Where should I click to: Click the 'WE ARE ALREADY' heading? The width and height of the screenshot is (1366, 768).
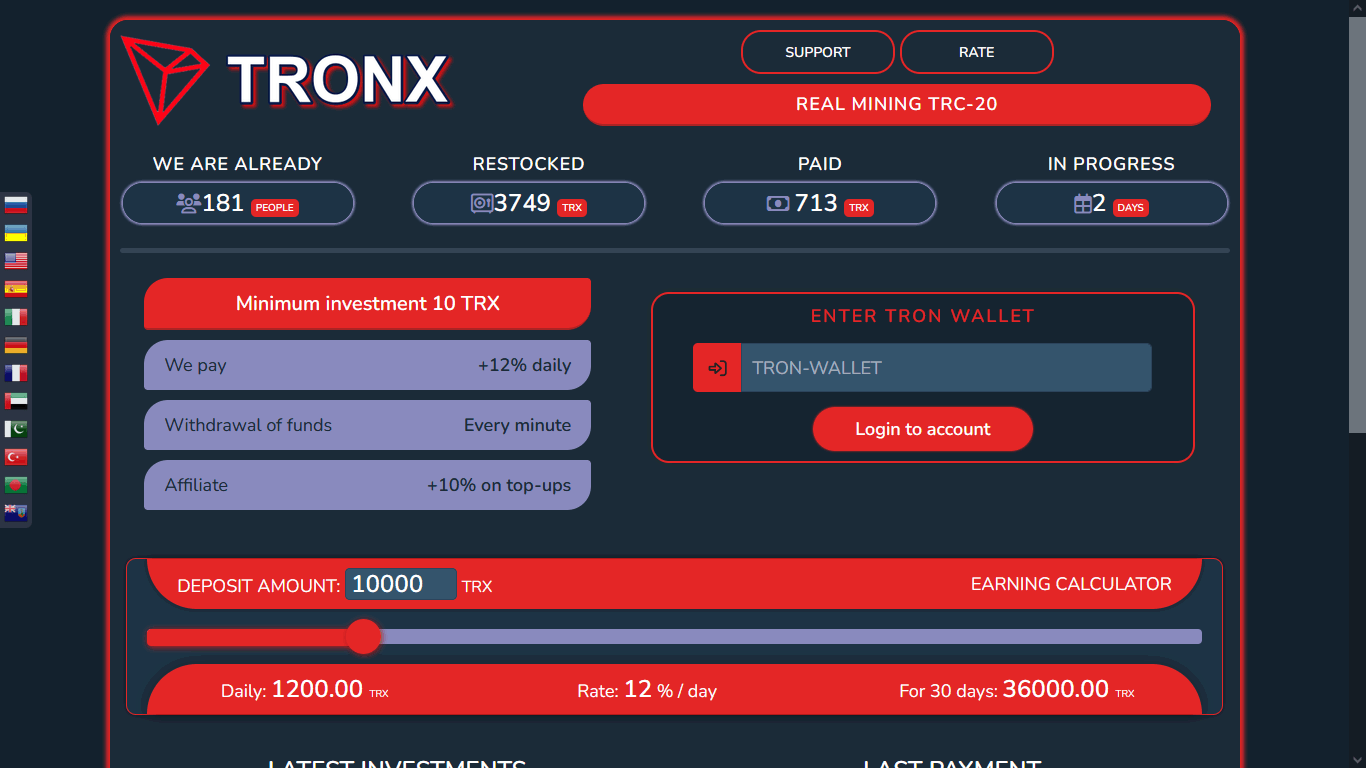237,164
